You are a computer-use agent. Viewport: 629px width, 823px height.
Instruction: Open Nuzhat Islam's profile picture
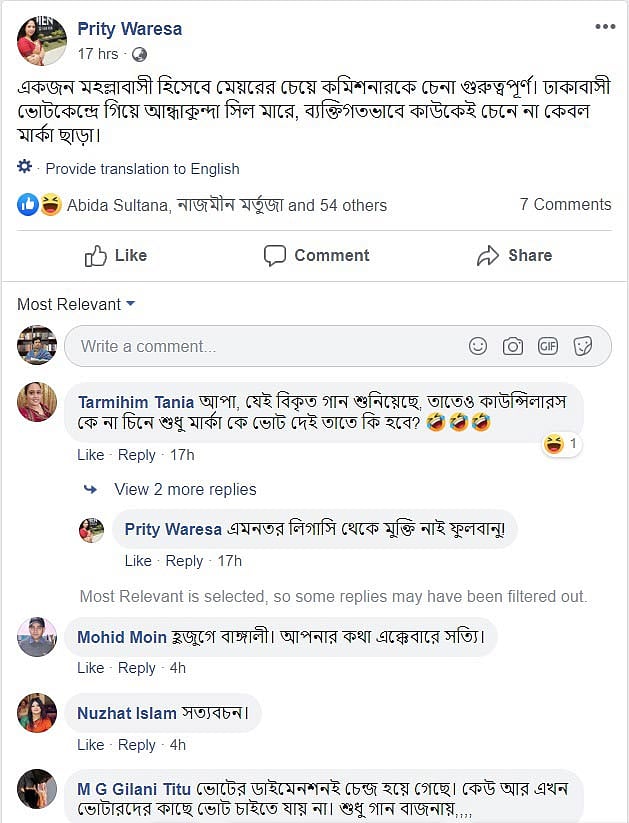pos(37,713)
